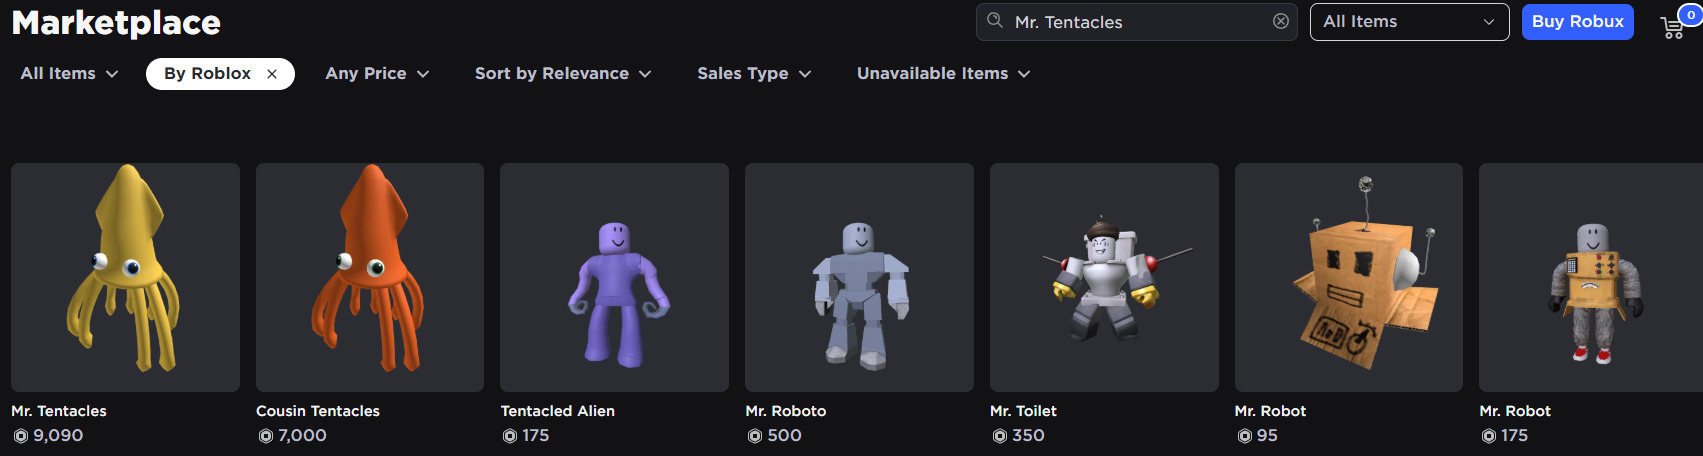This screenshot has width=1703, height=456.
Task: Open the Mr. Roboto gray robot thumbnail
Action: coord(859,277)
